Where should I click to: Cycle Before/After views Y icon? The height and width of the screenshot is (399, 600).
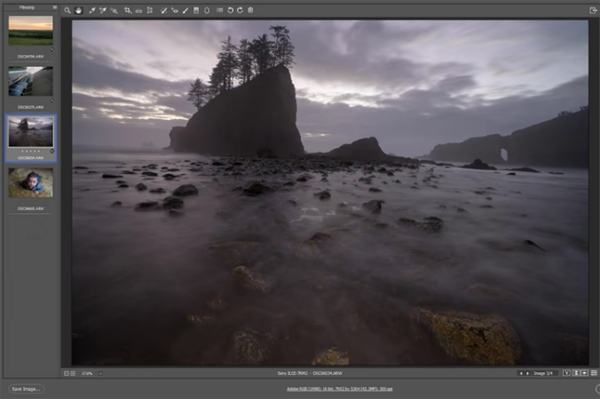tap(566, 373)
